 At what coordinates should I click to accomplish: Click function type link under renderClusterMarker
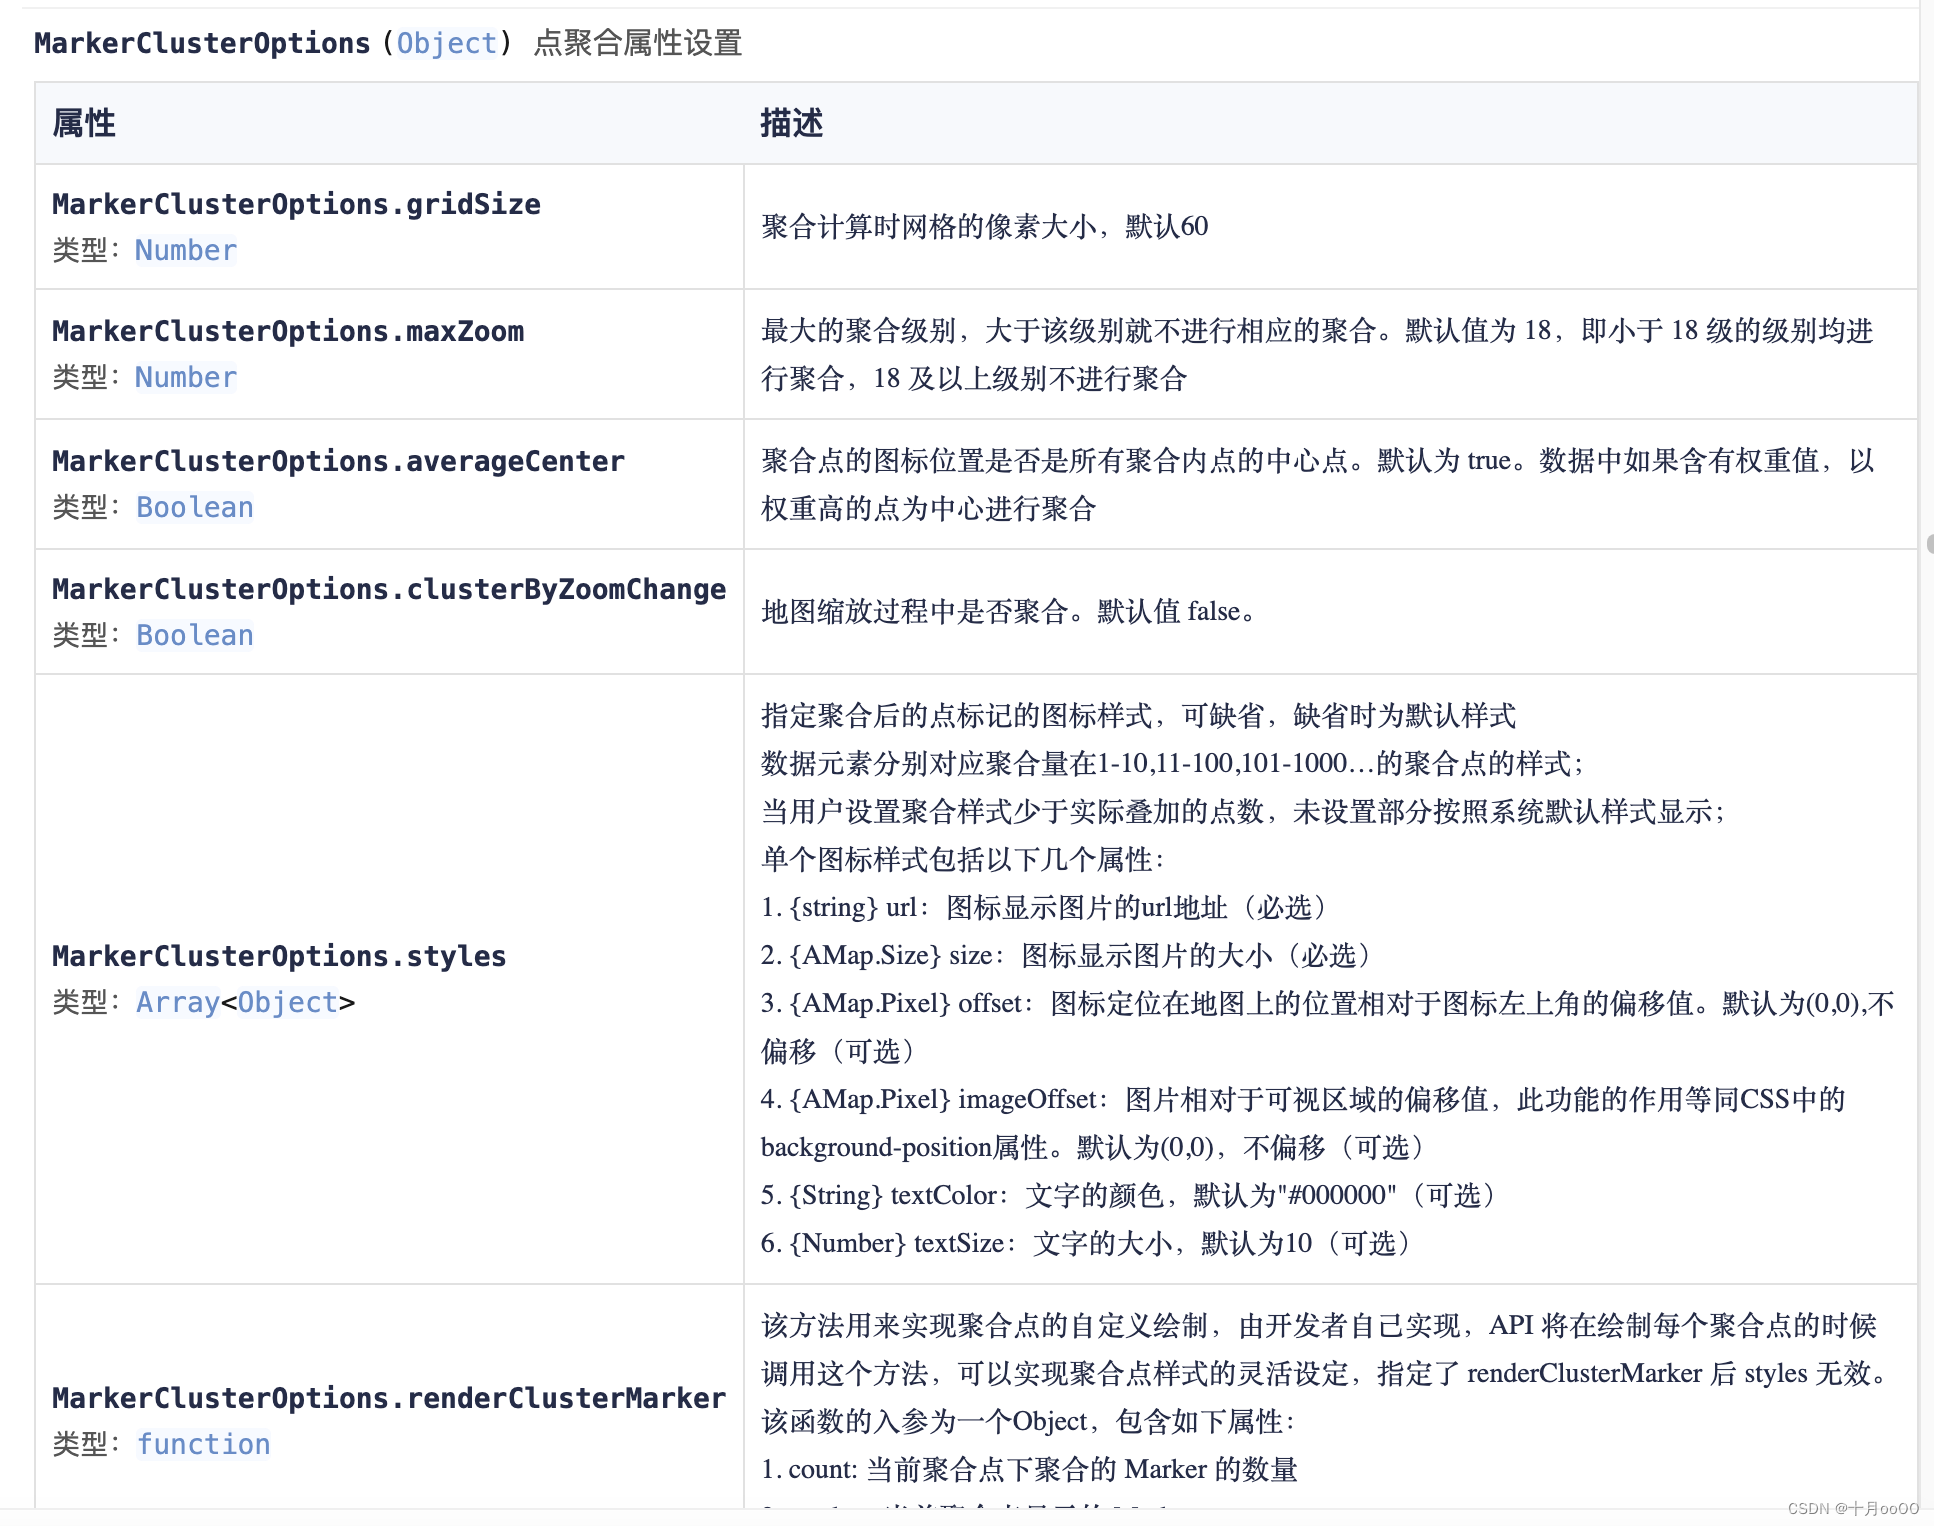203,1444
